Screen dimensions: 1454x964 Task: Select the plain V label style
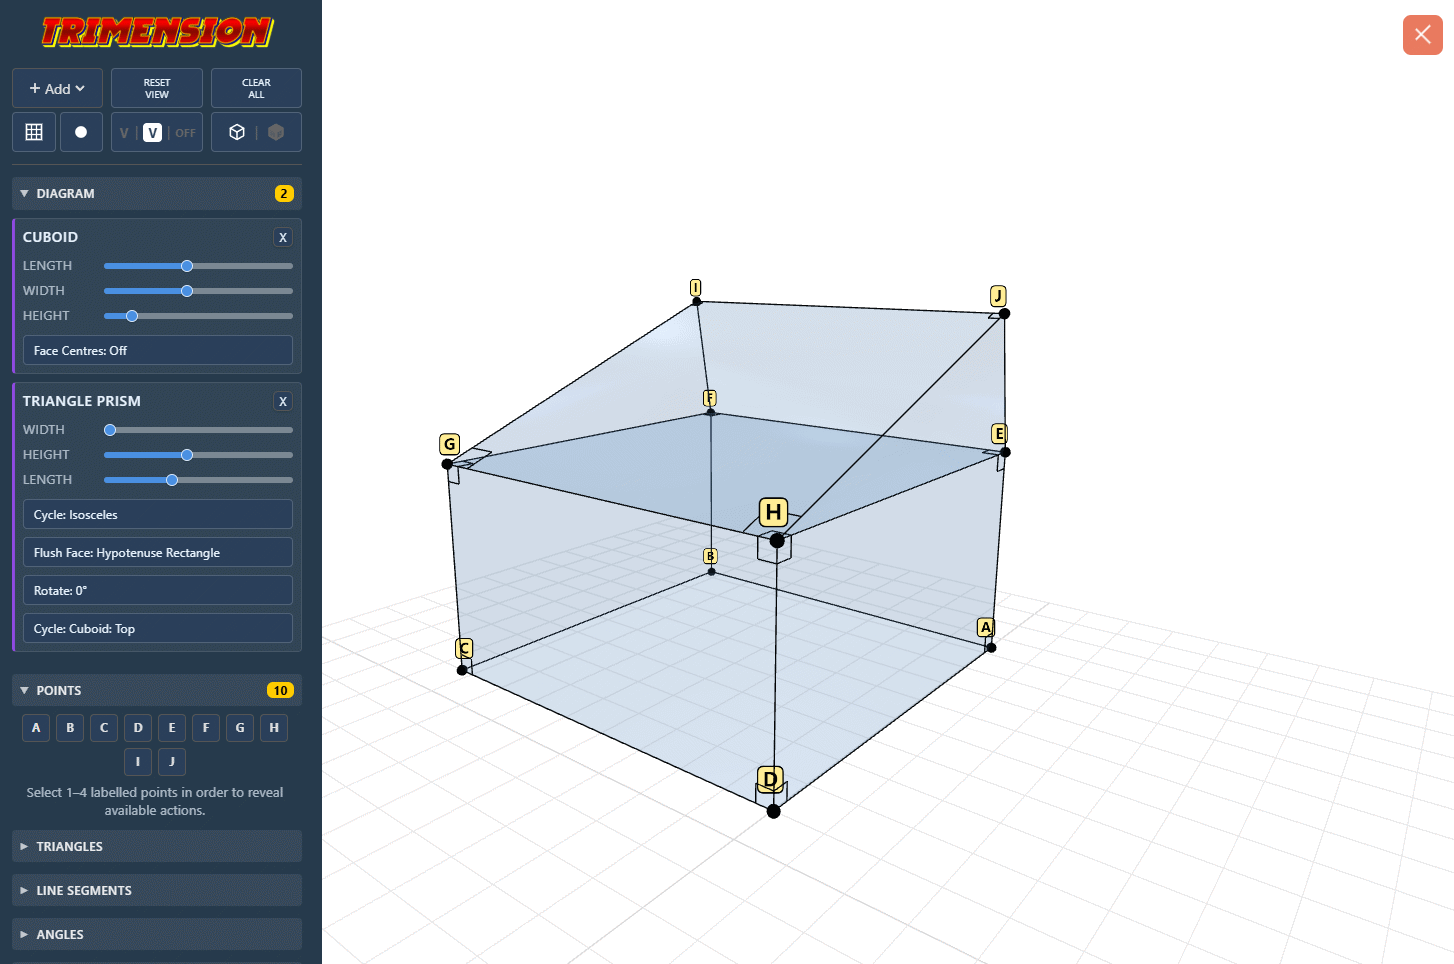coord(124,133)
